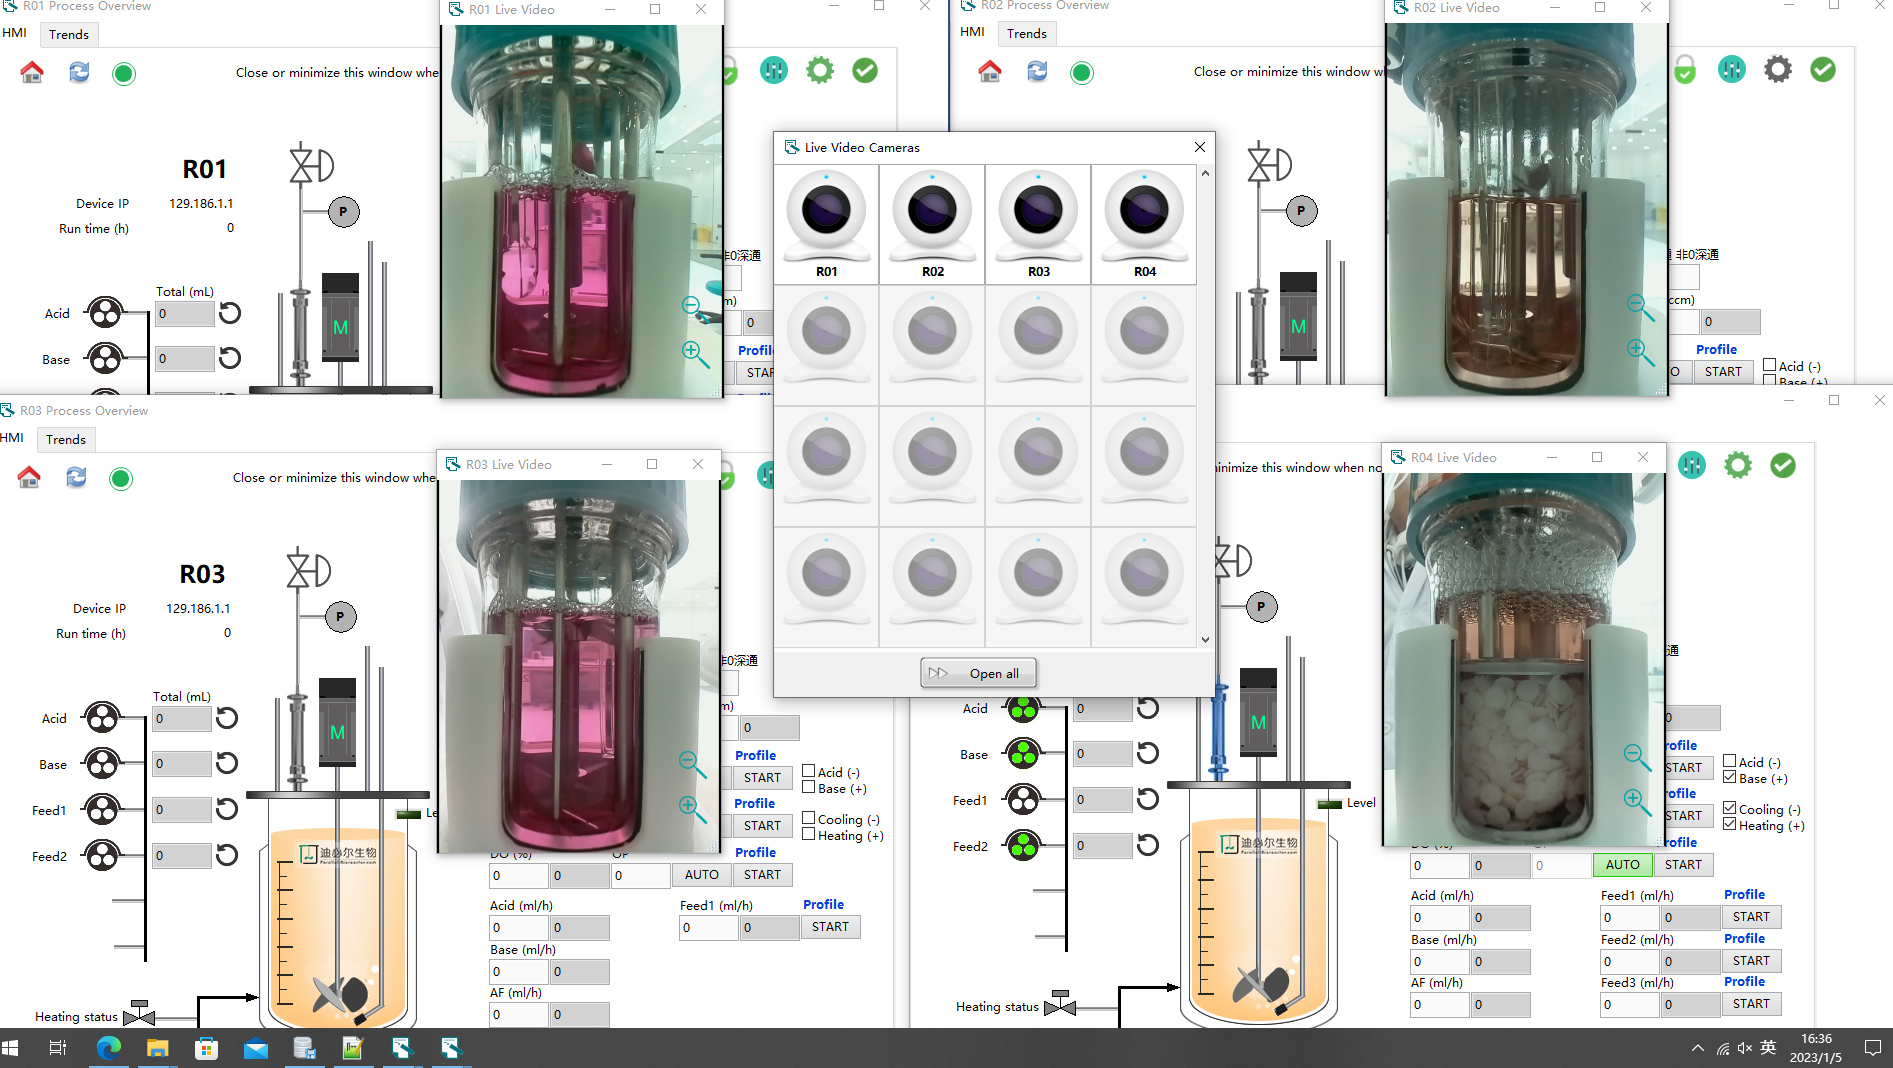The height and width of the screenshot is (1068, 1893).
Task: Open the HMI tab in R01 window
Action: (x=14, y=32)
